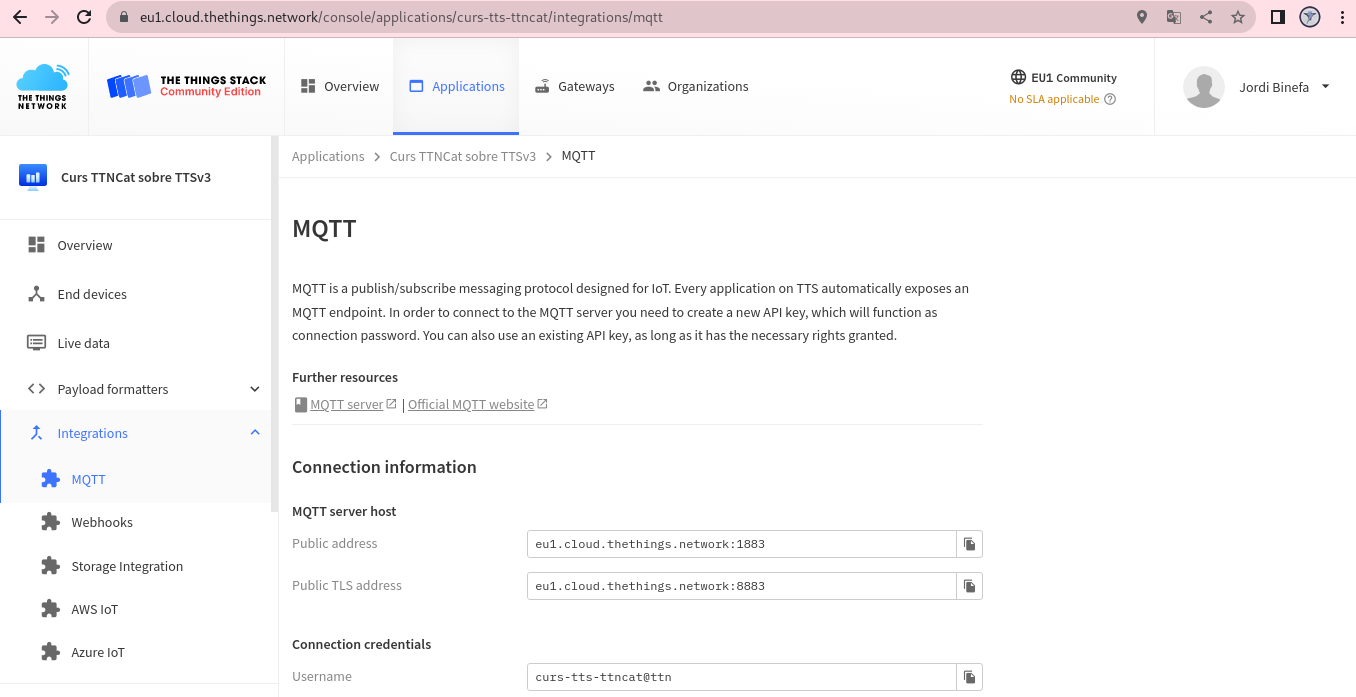
Task: Click the EU1 Community cluster label
Action: (1073, 78)
